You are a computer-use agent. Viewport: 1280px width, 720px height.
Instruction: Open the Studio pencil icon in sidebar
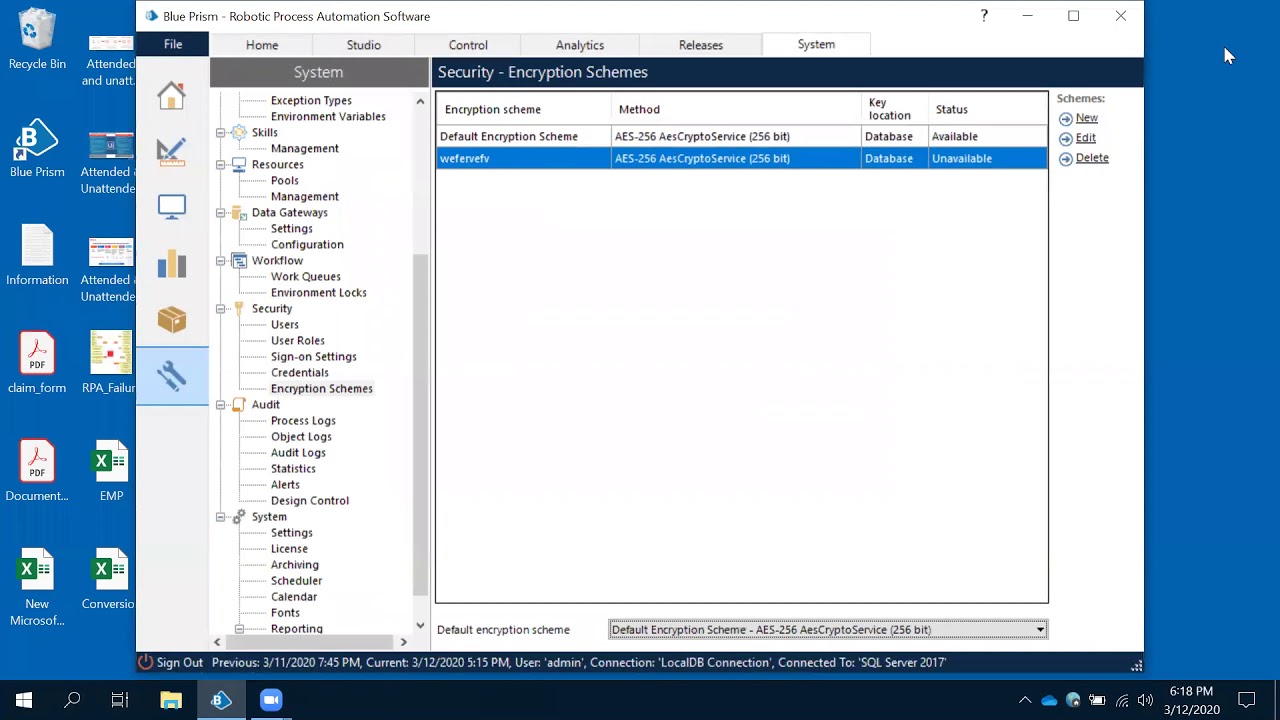point(171,151)
